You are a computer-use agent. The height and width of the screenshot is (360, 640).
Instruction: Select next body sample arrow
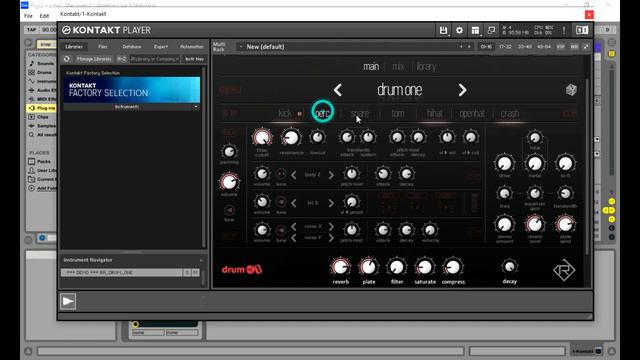coord(331,175)
